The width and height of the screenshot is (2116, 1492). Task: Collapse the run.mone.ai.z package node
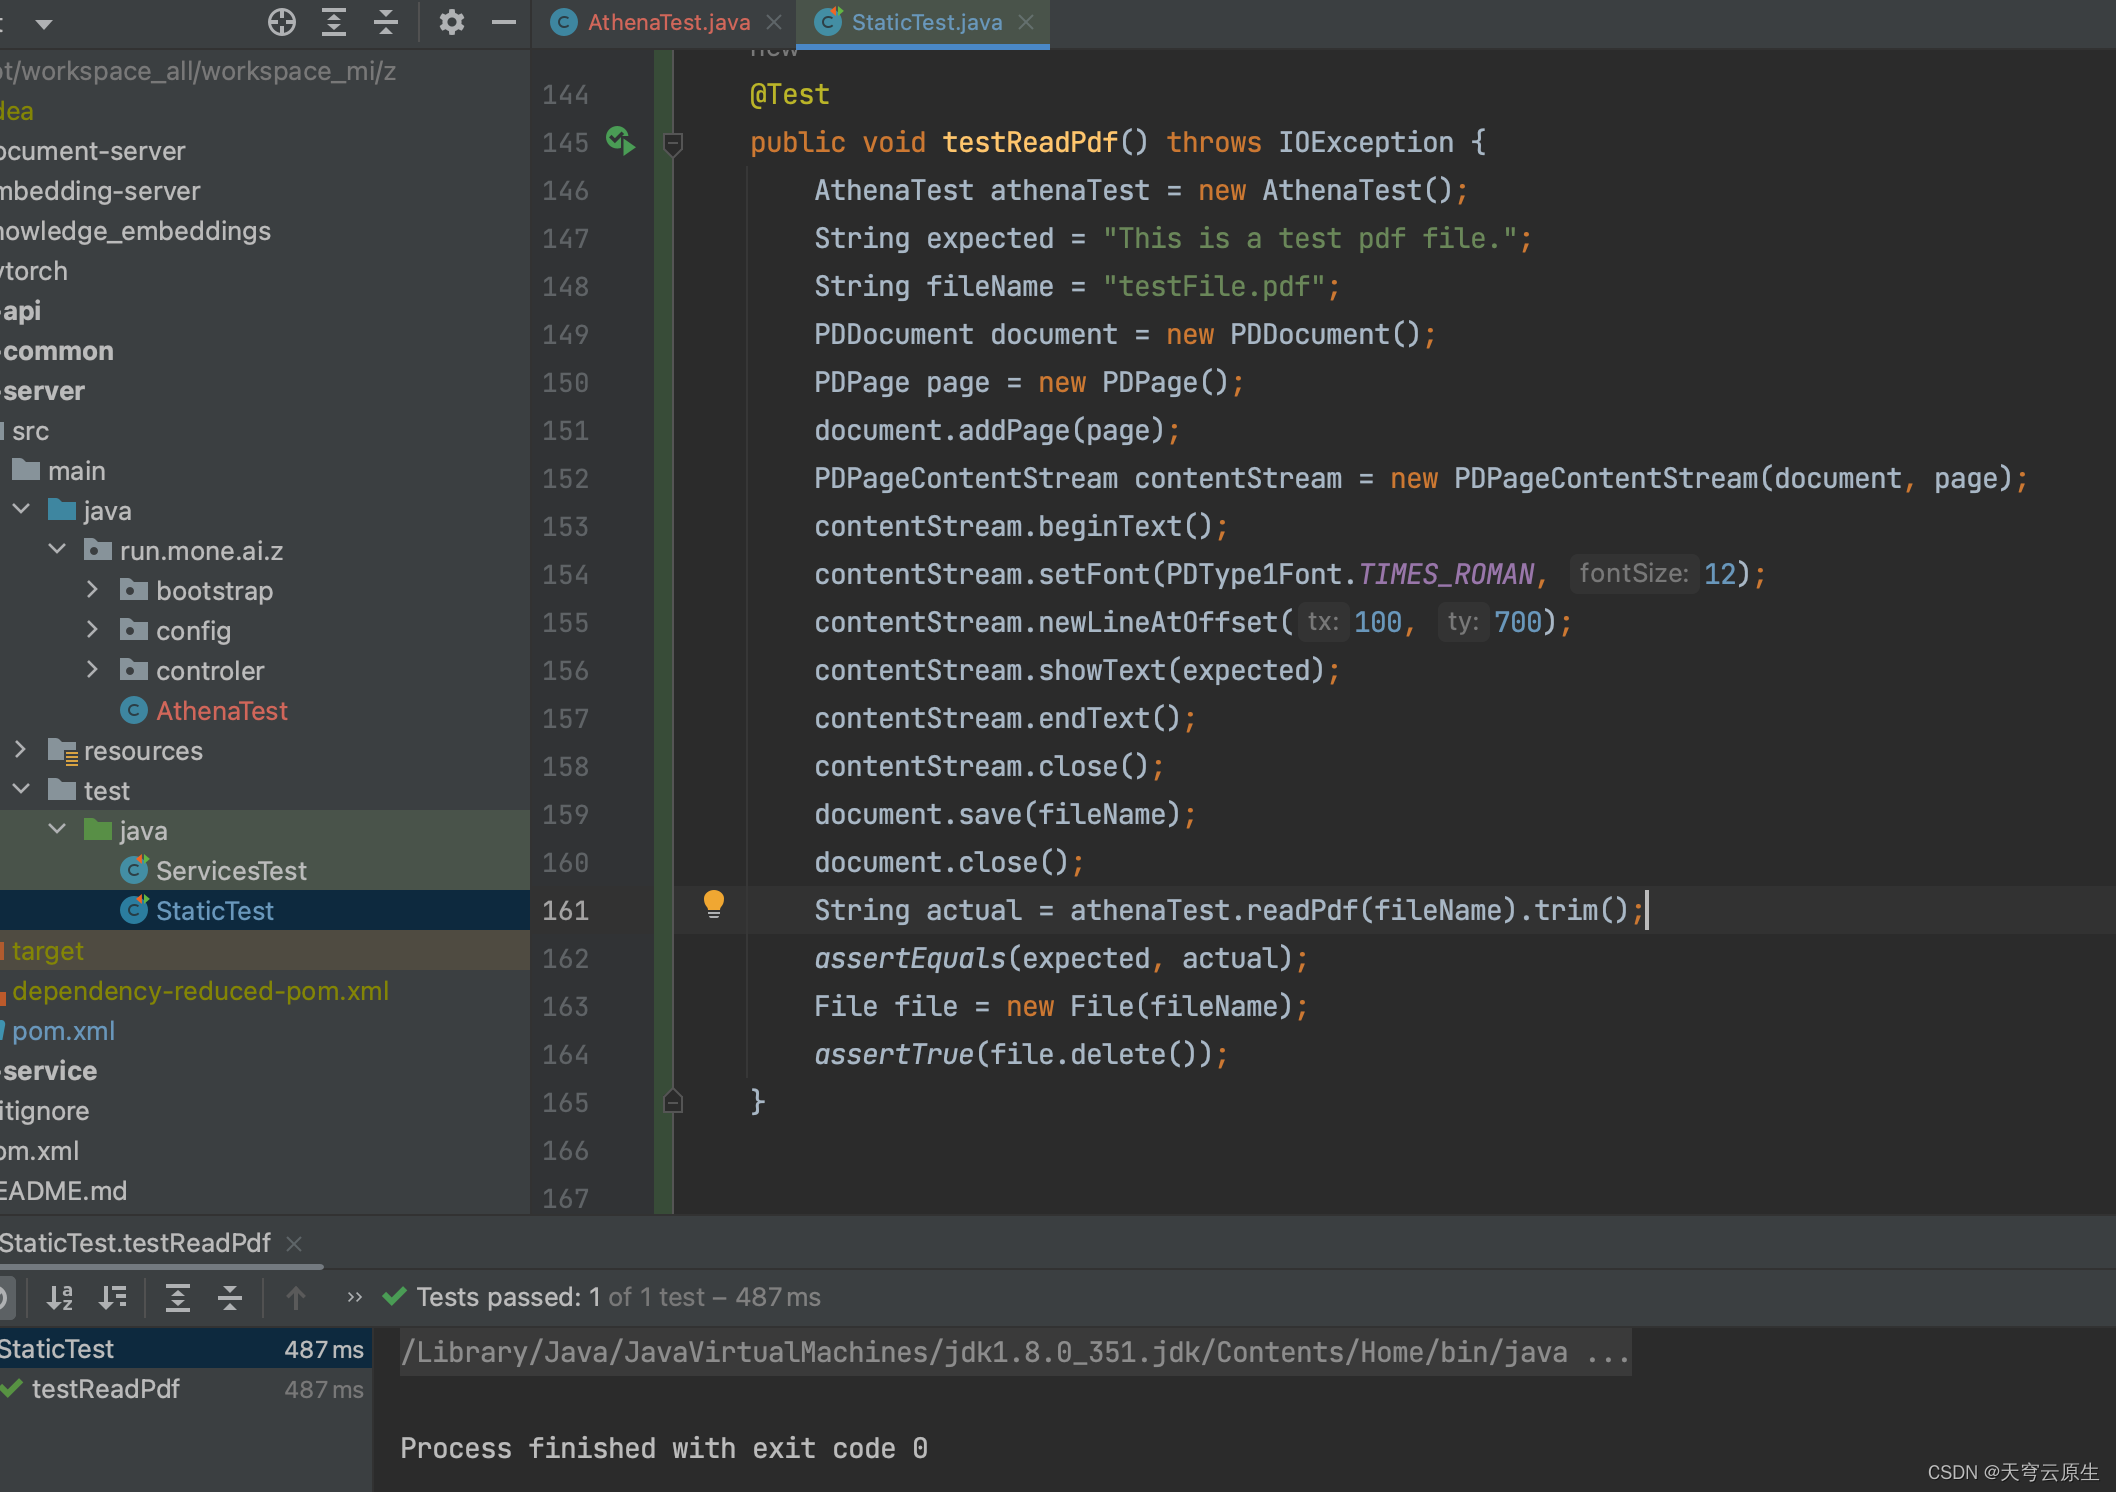[x=57, y=550]
